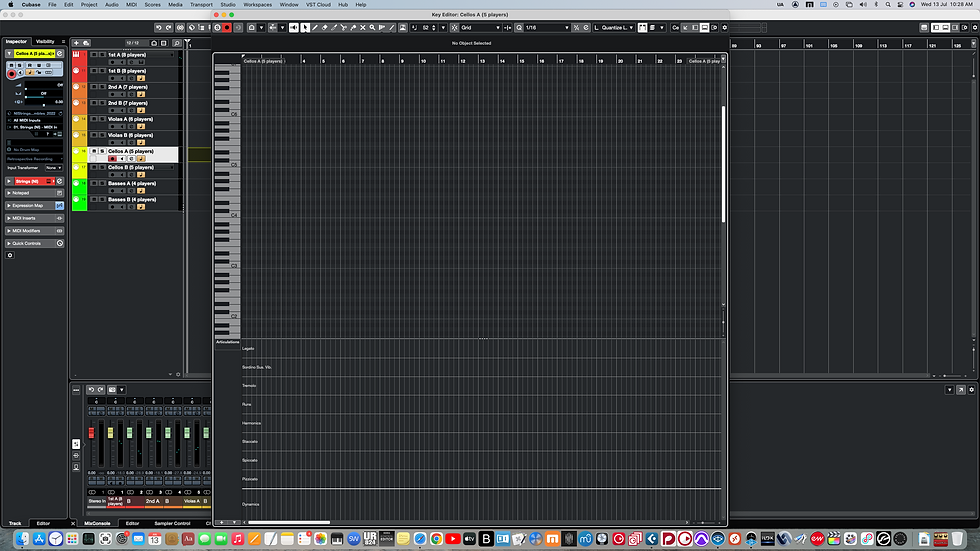This screenshot has height=551, width=980.
Task: Select the Basses A (4 players) track
Action: 131,184
